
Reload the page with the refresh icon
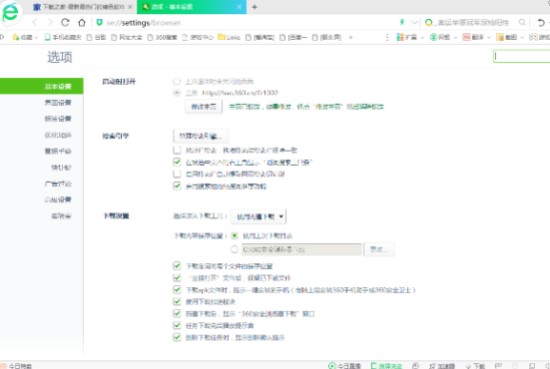[x=65, y=22]
